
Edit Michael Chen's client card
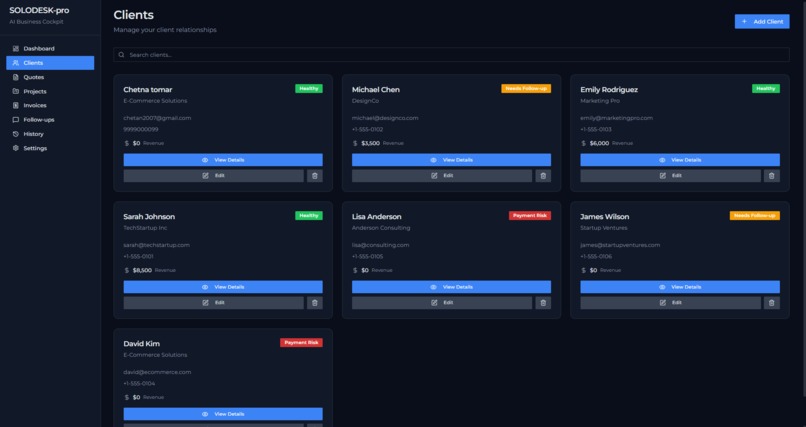point(442,176)
